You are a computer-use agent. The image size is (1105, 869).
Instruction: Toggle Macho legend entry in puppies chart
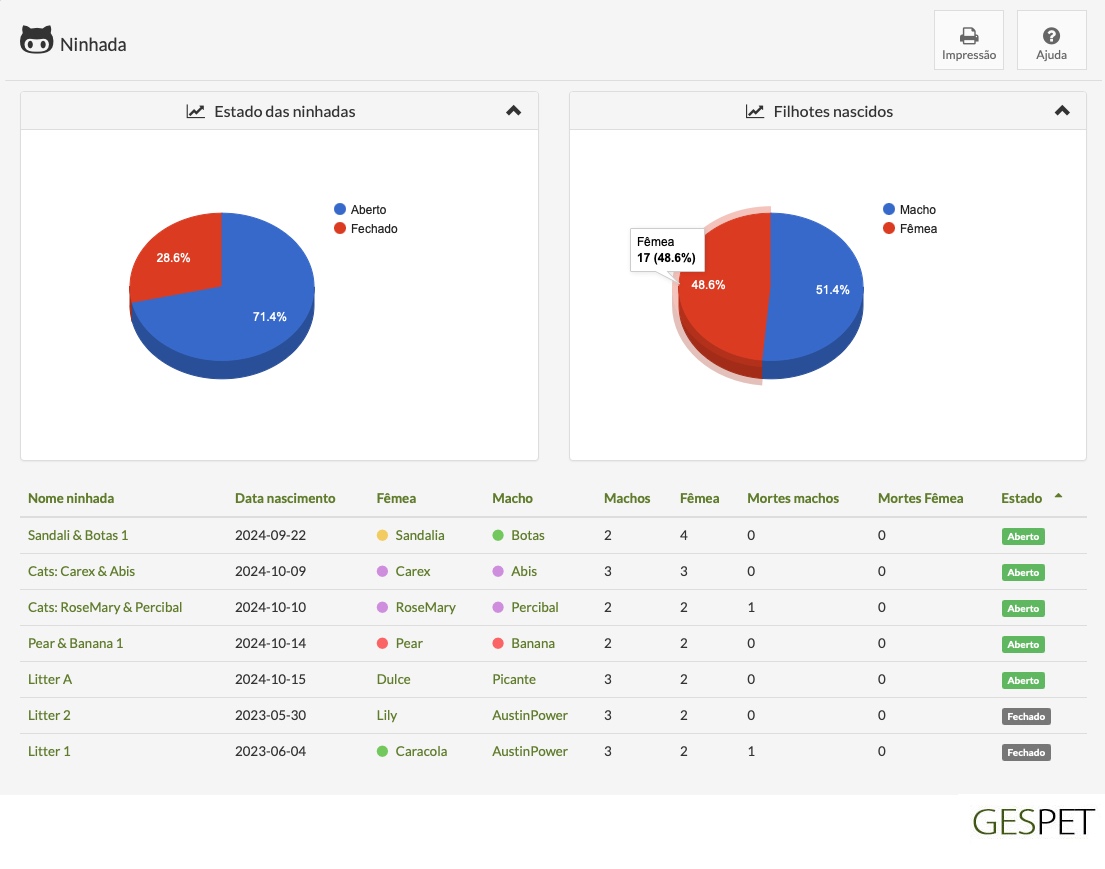click(x=909, y=209)
